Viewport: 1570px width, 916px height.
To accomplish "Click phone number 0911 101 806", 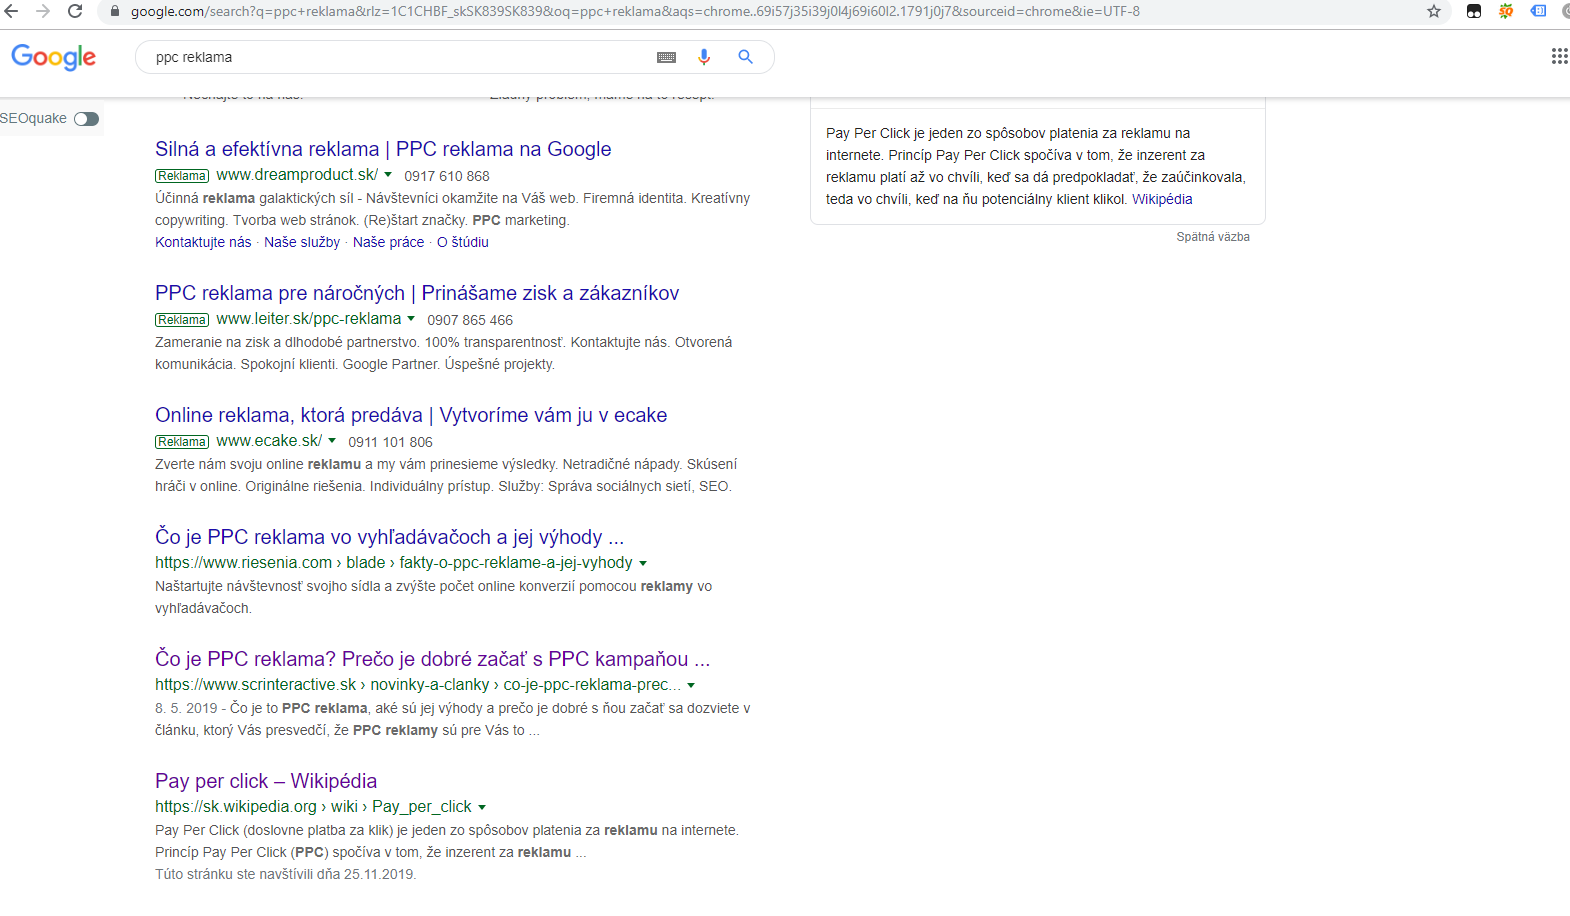I will click(x=390, y=442).
